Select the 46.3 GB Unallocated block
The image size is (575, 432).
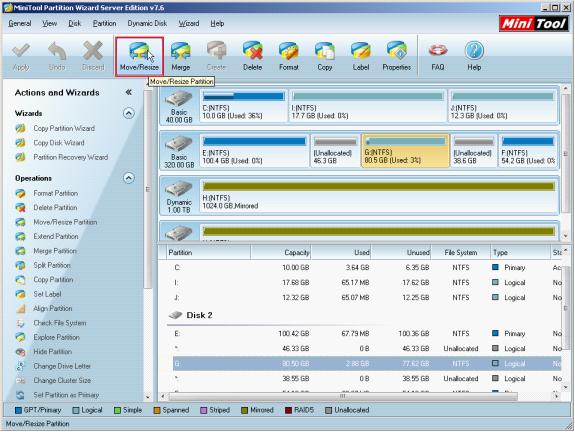click(335, 151)
